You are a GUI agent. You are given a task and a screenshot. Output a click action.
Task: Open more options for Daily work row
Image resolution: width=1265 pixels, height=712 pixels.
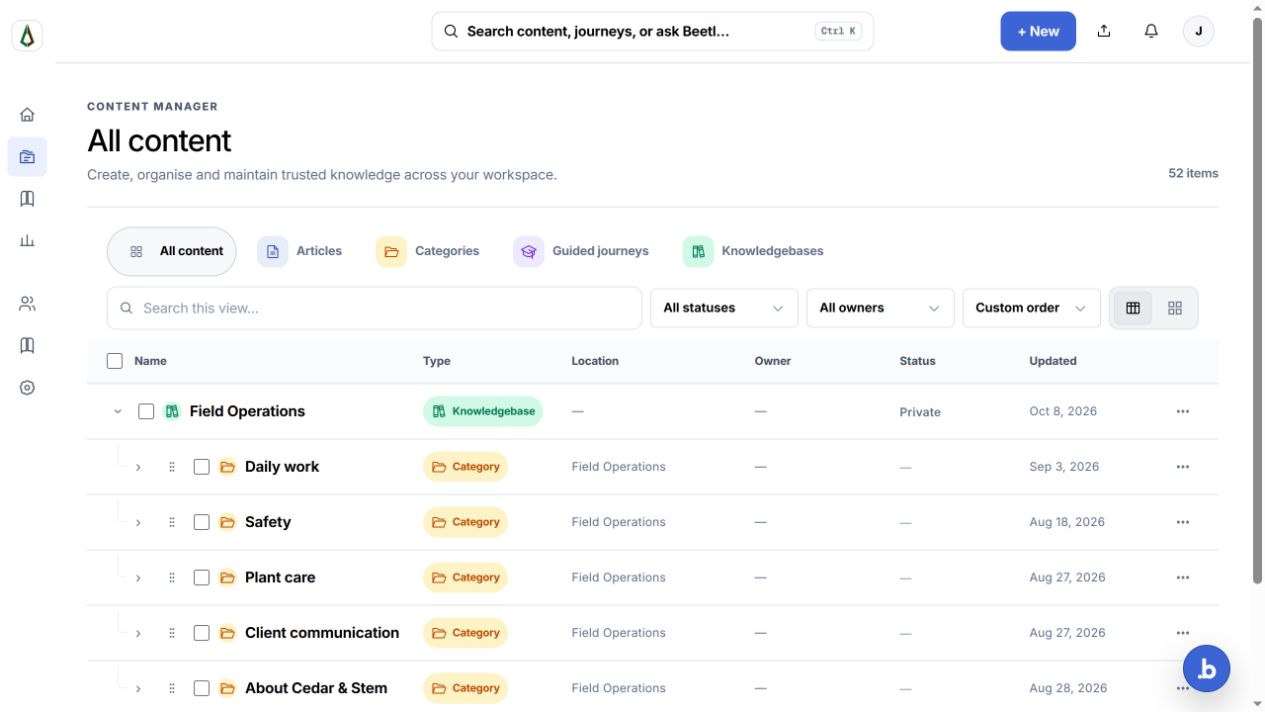coord(1183,467)
